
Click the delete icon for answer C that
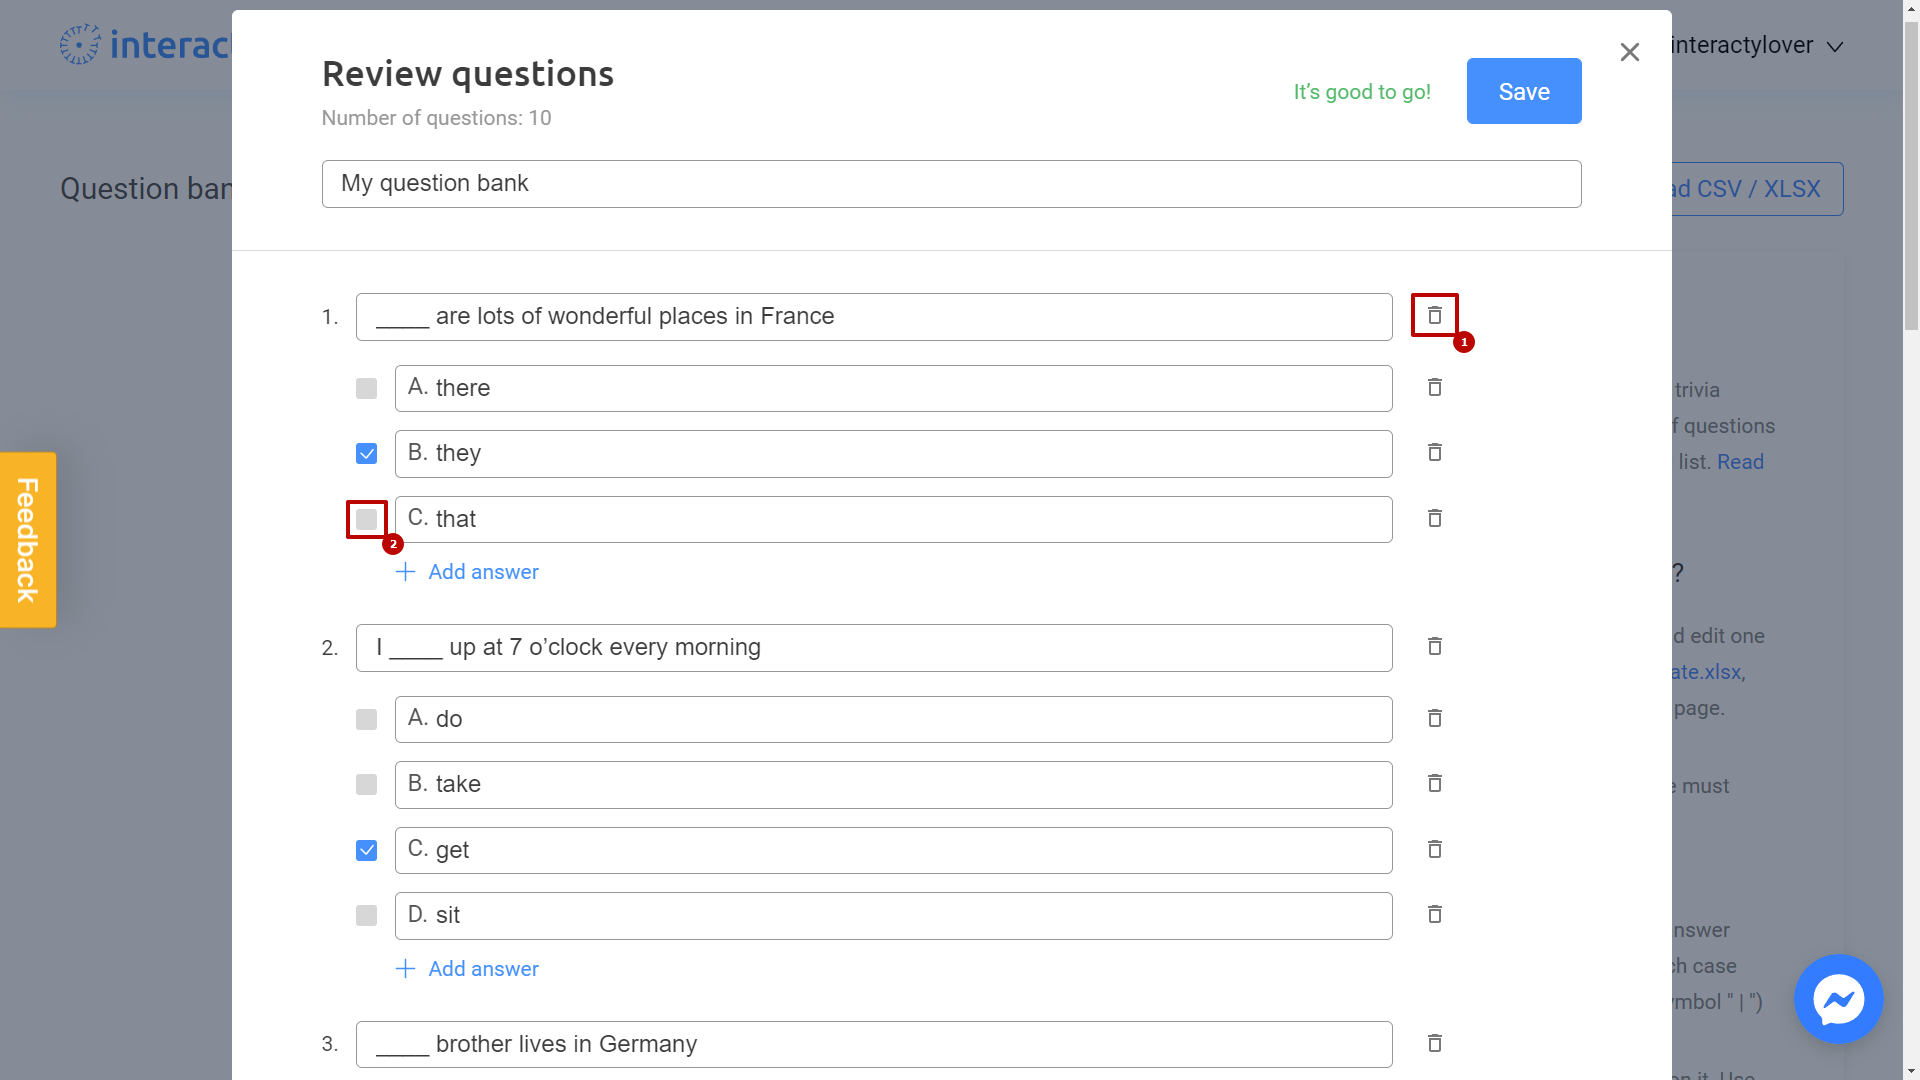tap(1436, 518)
